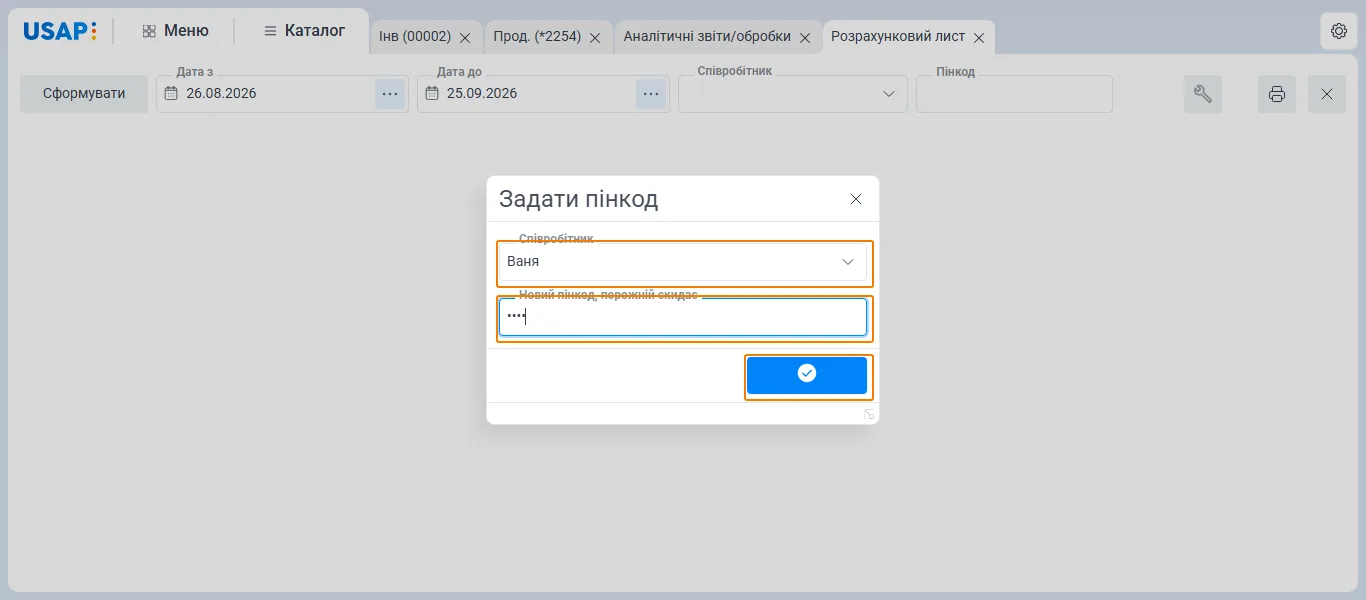
Task: Click the Дата до date 25.09.2026
Action: (482, 94)
